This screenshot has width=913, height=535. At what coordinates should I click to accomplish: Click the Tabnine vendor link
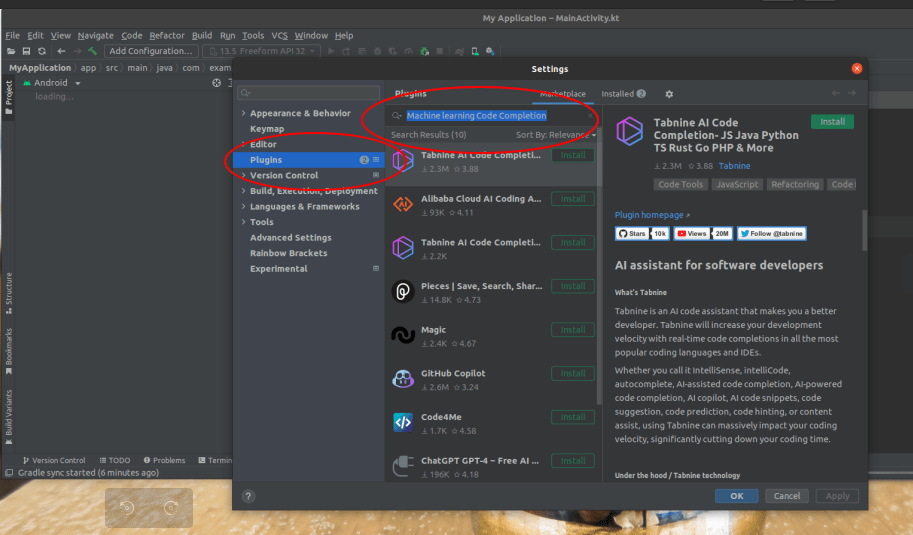tap(734, 166)
